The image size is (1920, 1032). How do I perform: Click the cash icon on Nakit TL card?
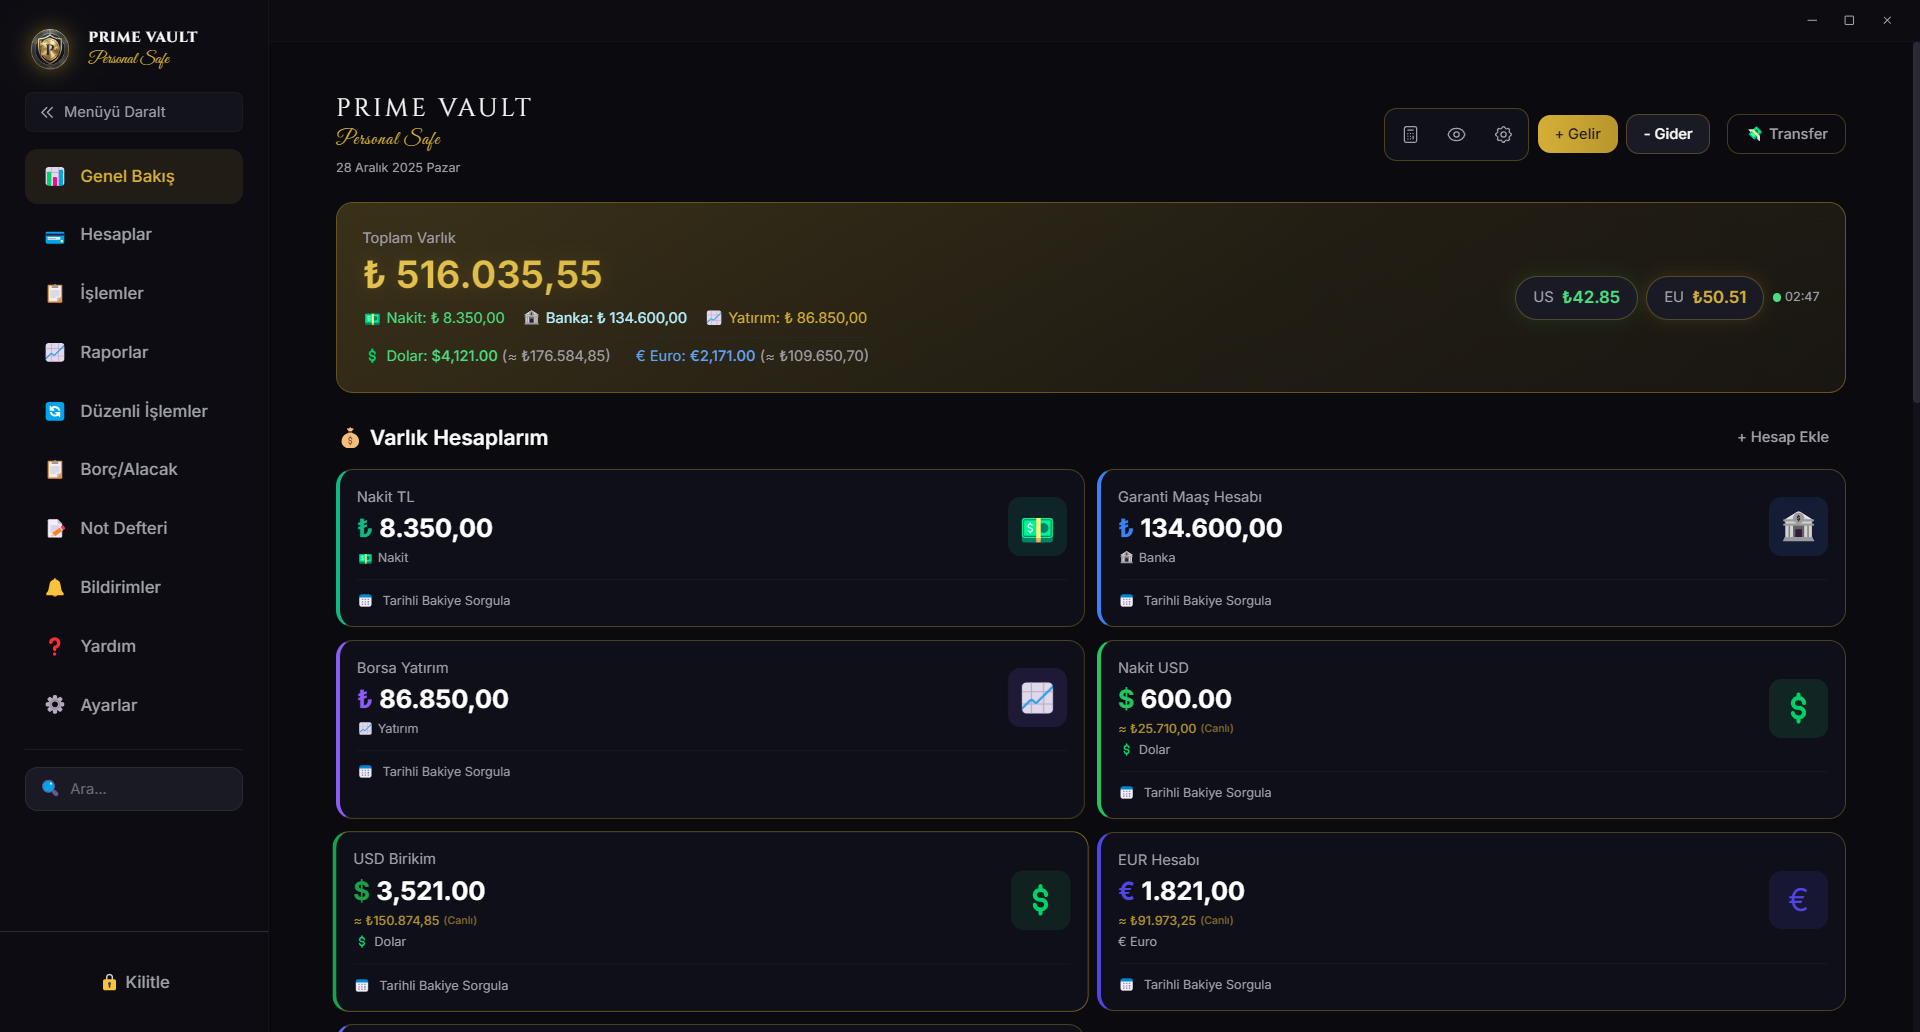pyautogui.click(x=1037, y=527)
